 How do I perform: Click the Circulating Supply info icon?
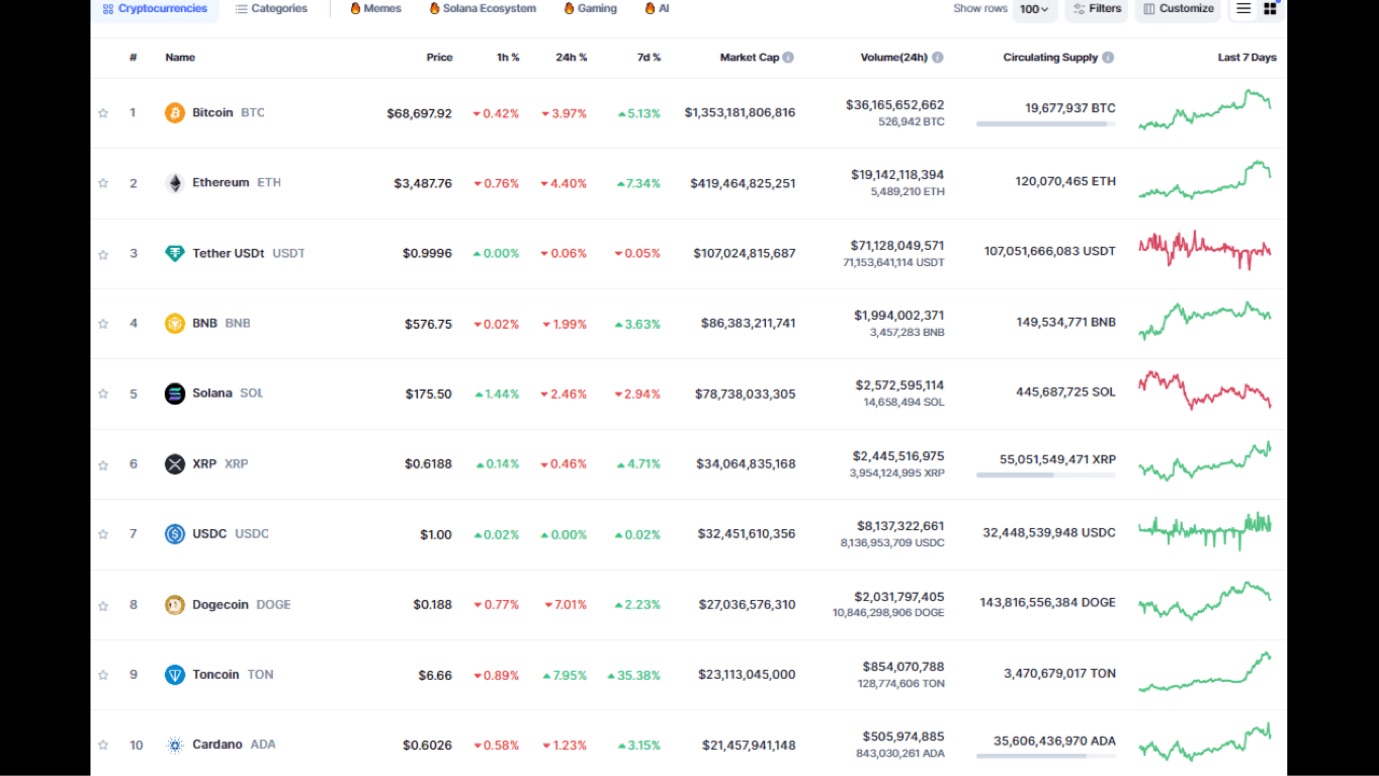click(x=1108, y=58)
